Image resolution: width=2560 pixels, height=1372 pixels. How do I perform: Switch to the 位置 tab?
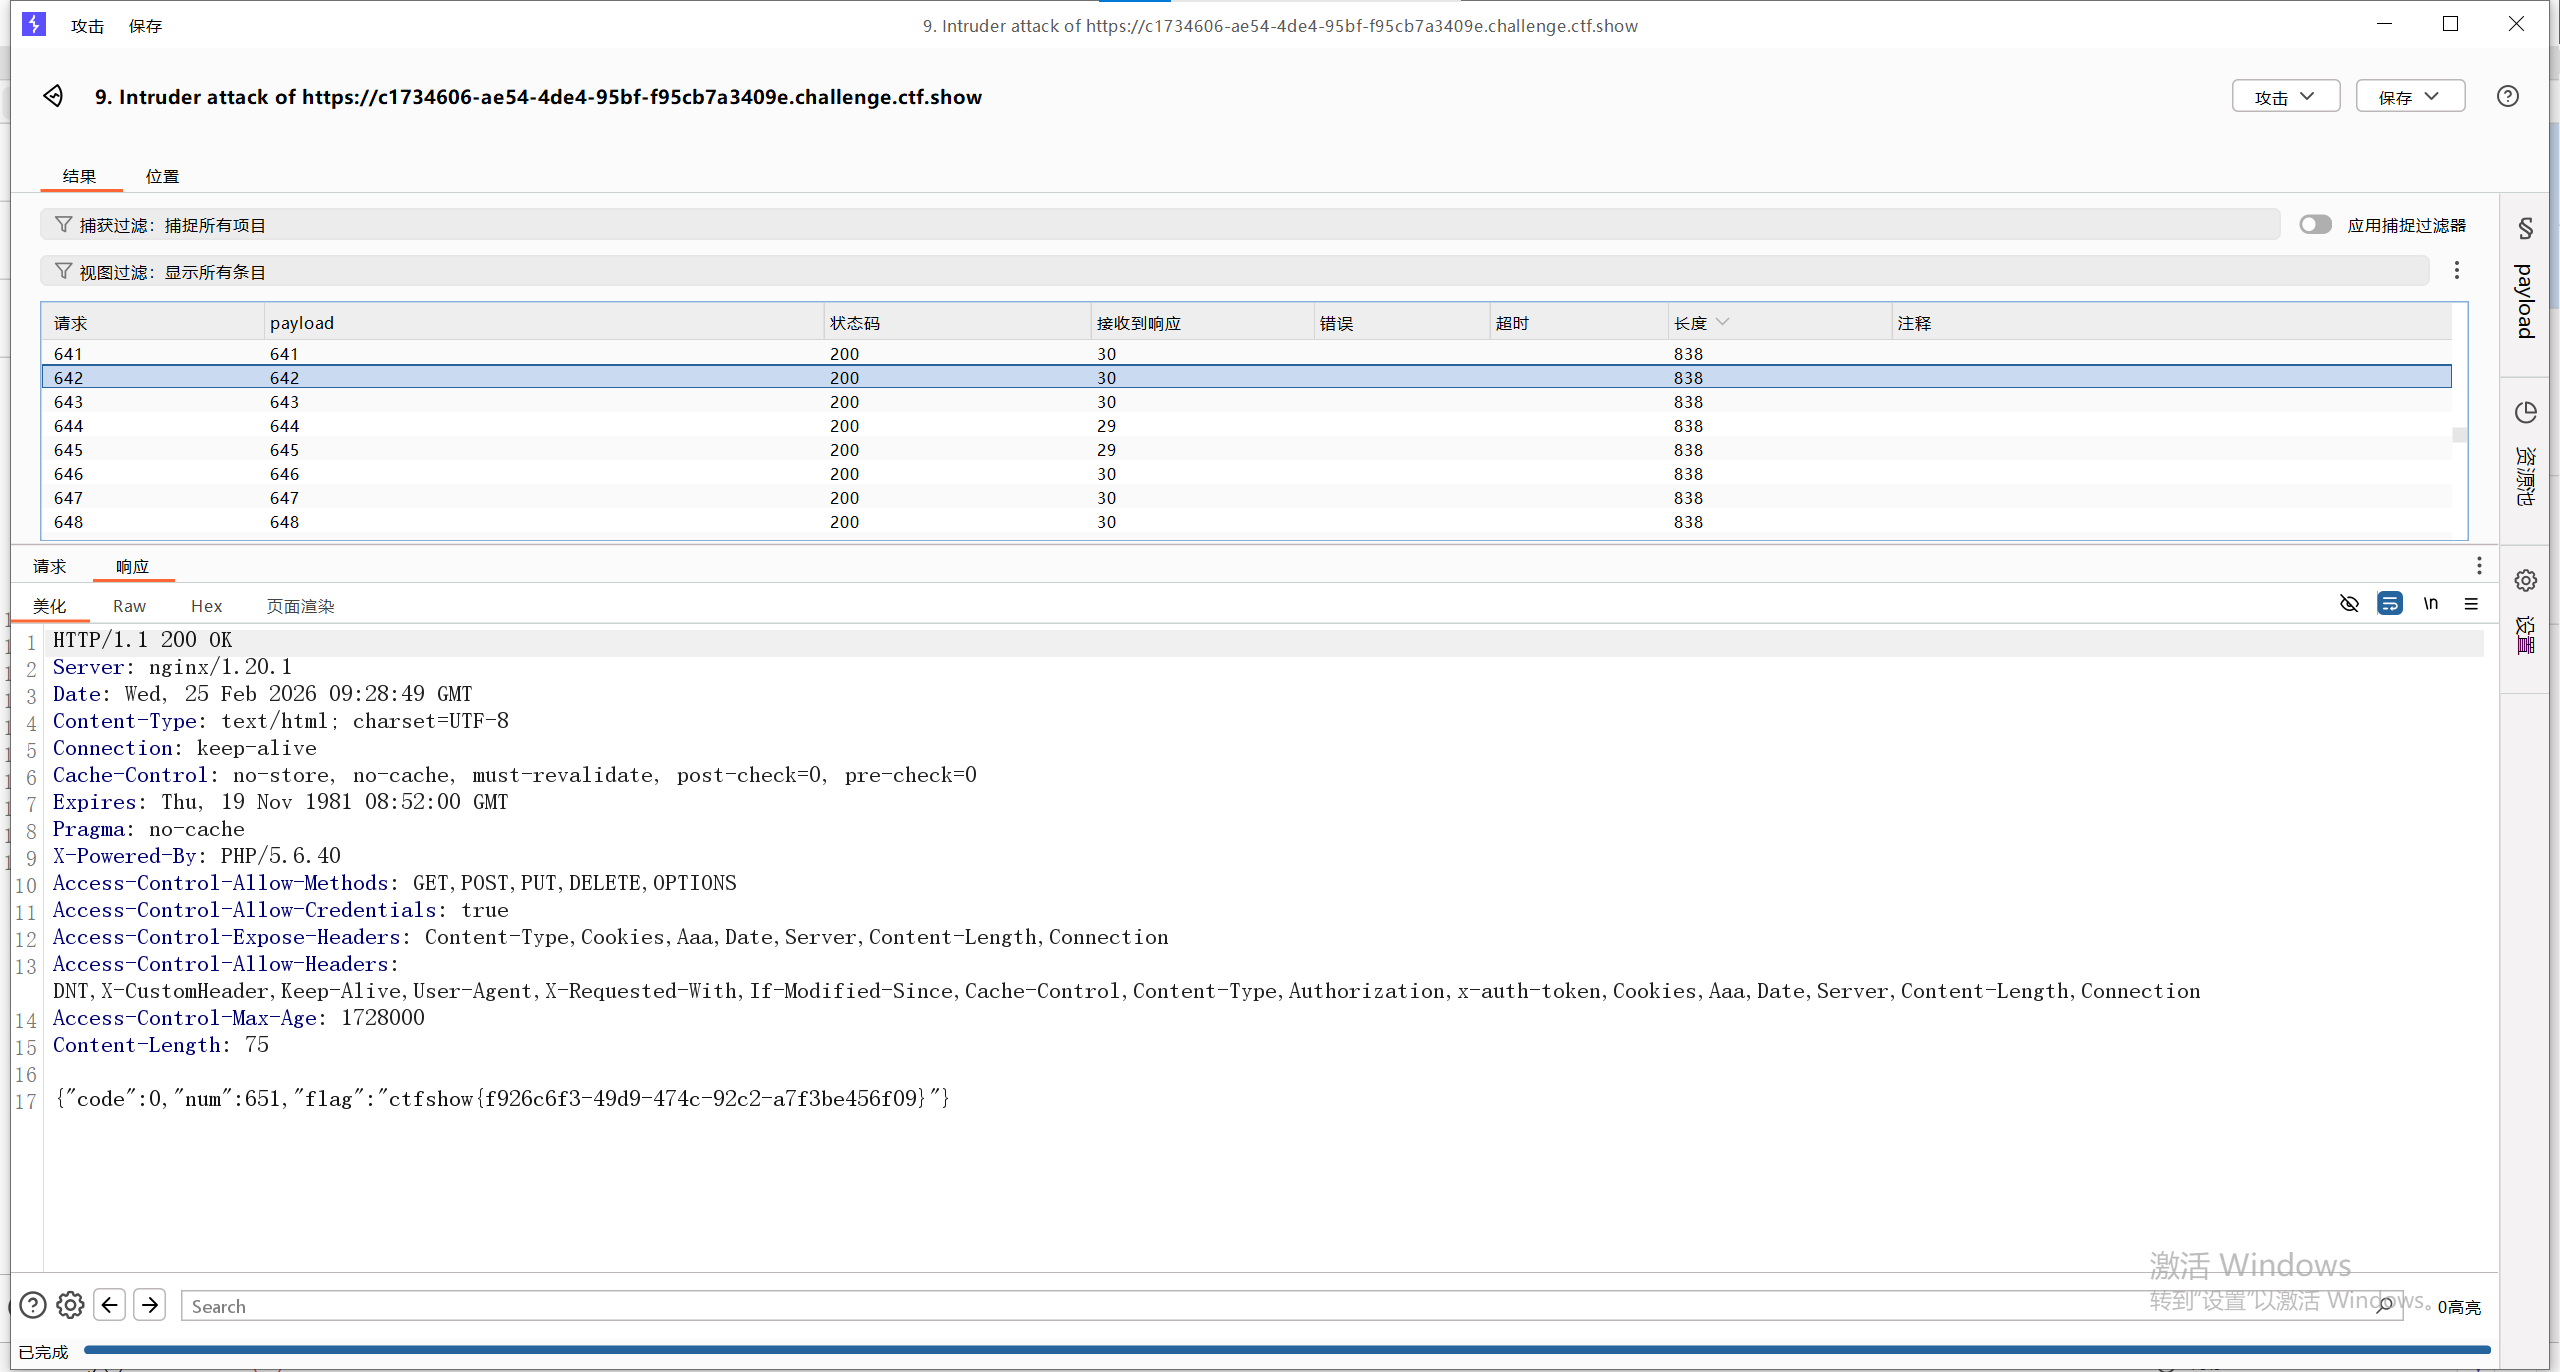[162, 176]
